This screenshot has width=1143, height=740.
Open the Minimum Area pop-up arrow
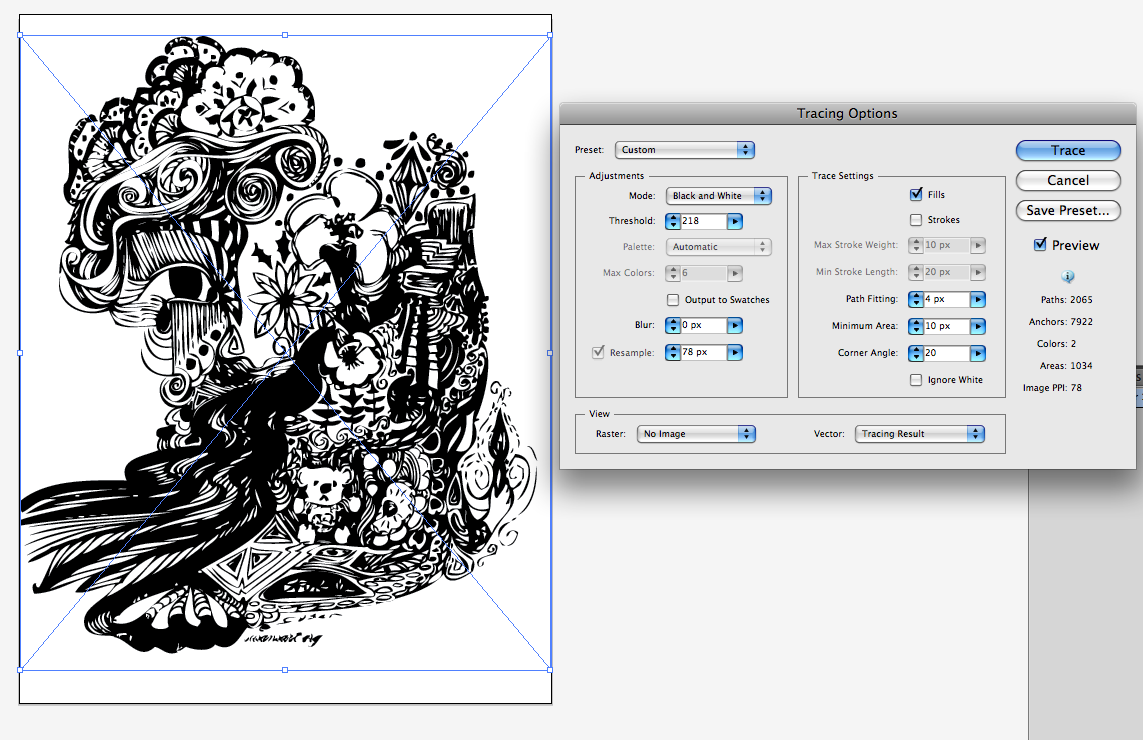tap(977, 325)
